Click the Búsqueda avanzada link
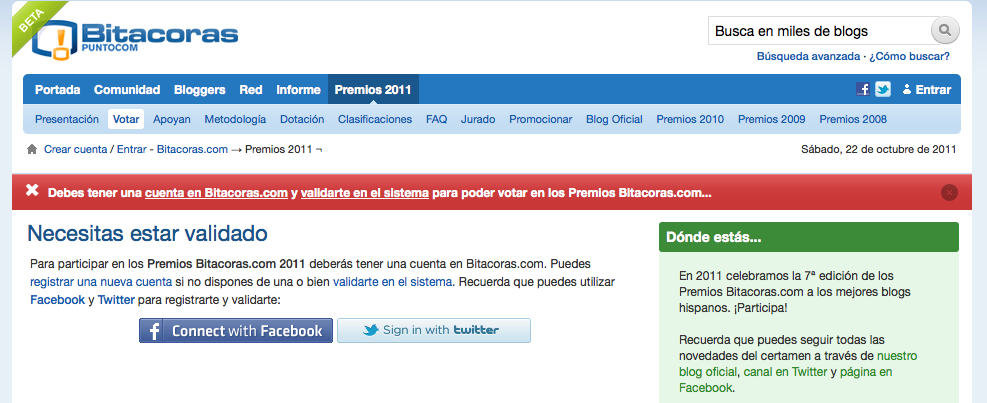This screenshot has width=987, height=403. click(x=808, y=57)
